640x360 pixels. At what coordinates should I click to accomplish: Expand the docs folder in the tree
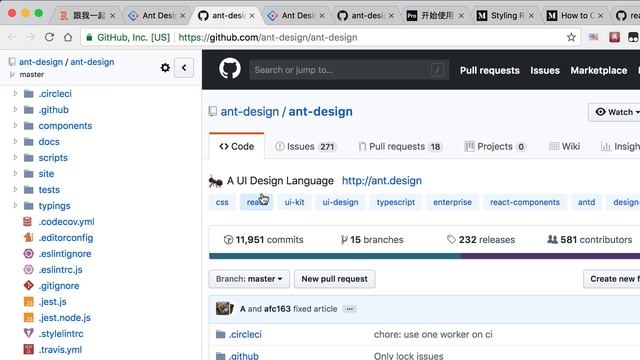(16, 141)
